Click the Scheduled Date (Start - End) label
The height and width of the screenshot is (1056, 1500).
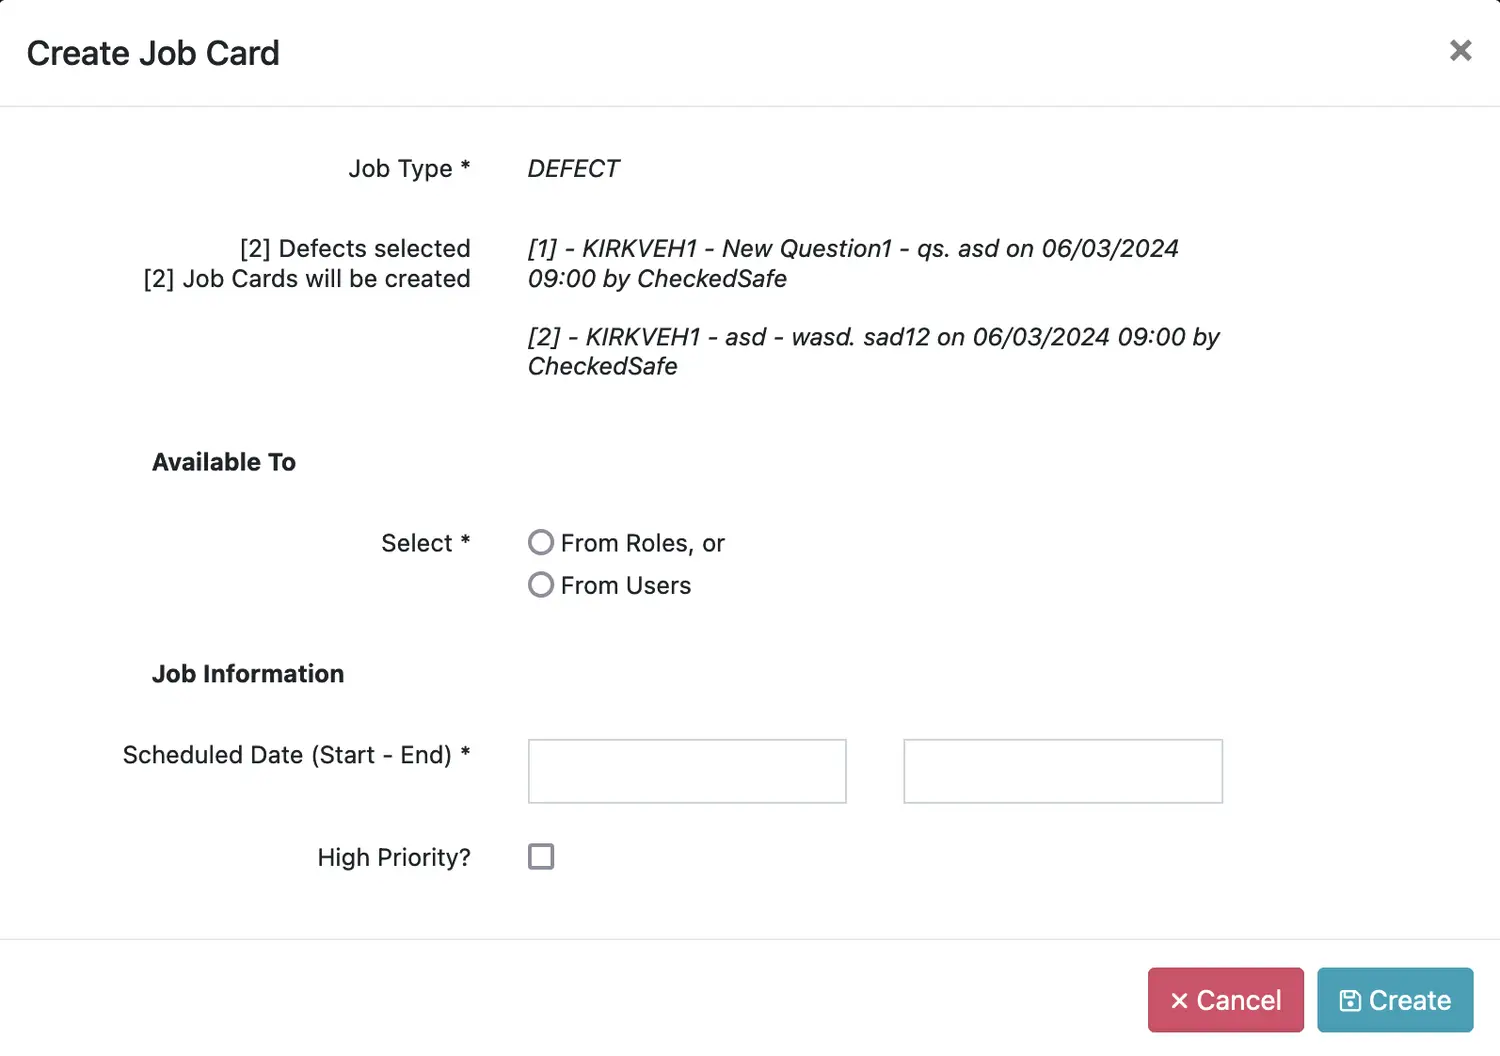pos(296,755)
